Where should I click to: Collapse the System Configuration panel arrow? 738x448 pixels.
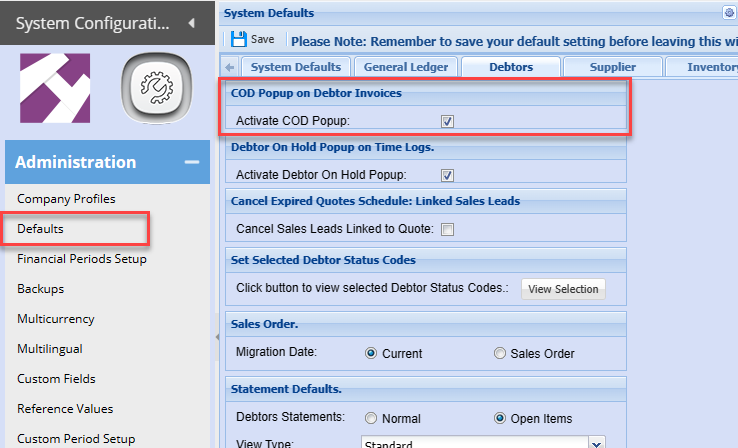tap(190, 23)
